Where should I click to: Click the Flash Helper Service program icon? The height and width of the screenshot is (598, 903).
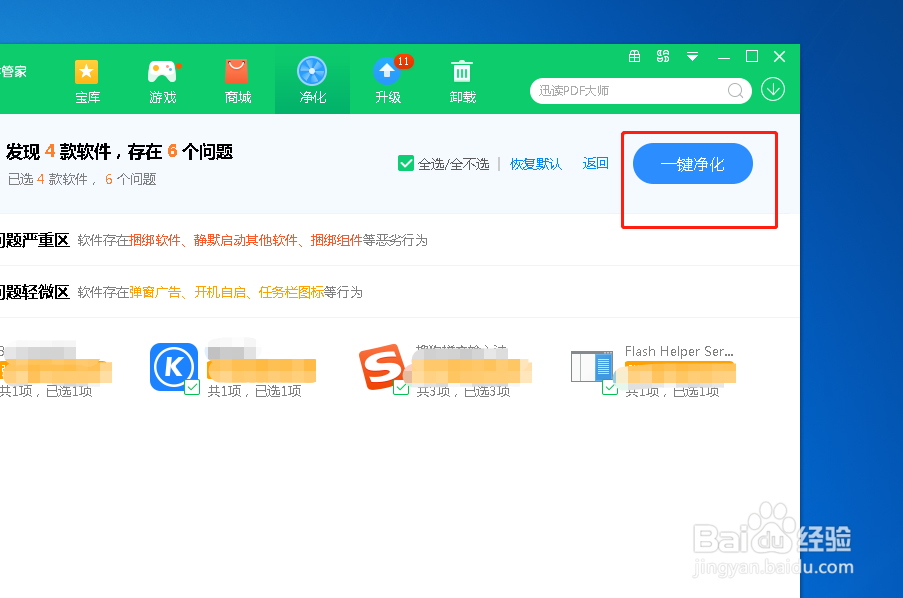click(591, 366)
